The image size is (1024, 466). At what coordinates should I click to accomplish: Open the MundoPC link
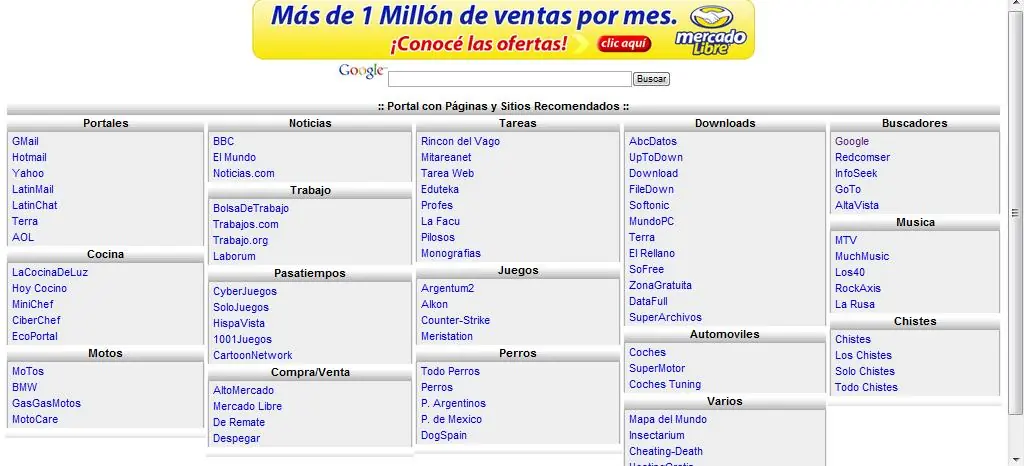pyautogui.click(x=651, y=221)
